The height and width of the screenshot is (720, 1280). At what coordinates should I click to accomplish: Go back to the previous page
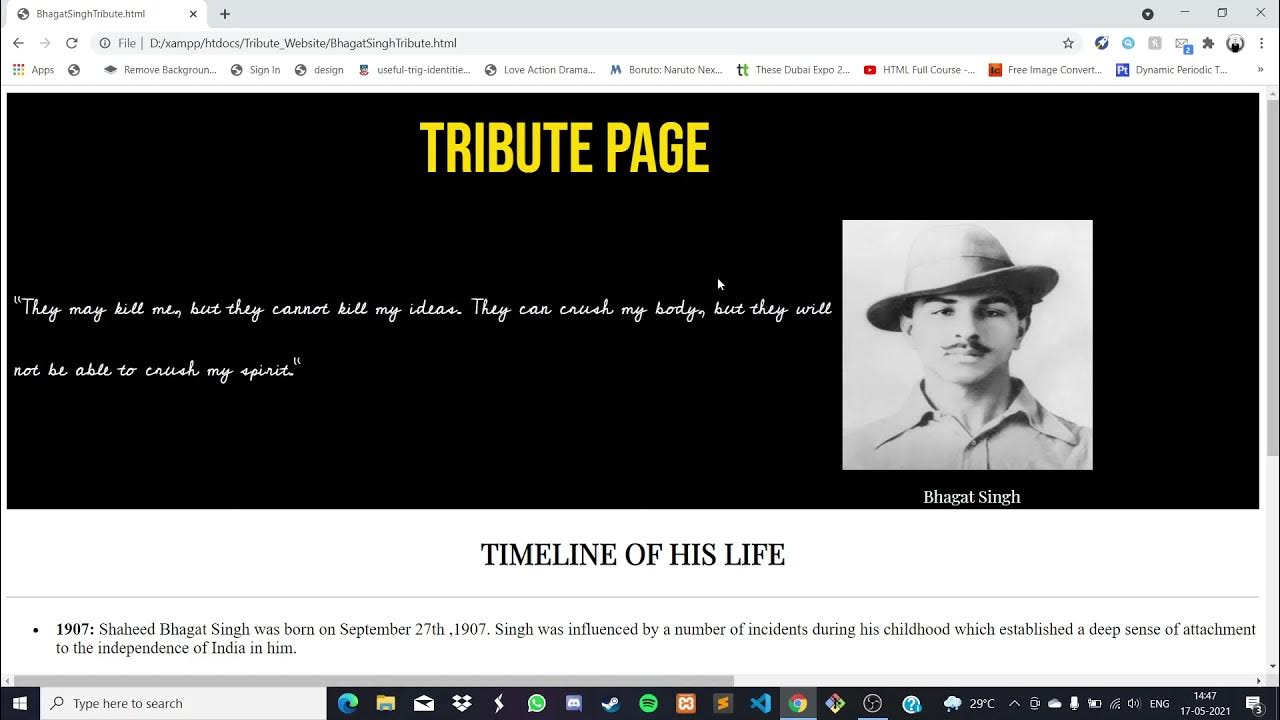pos(18,43)
